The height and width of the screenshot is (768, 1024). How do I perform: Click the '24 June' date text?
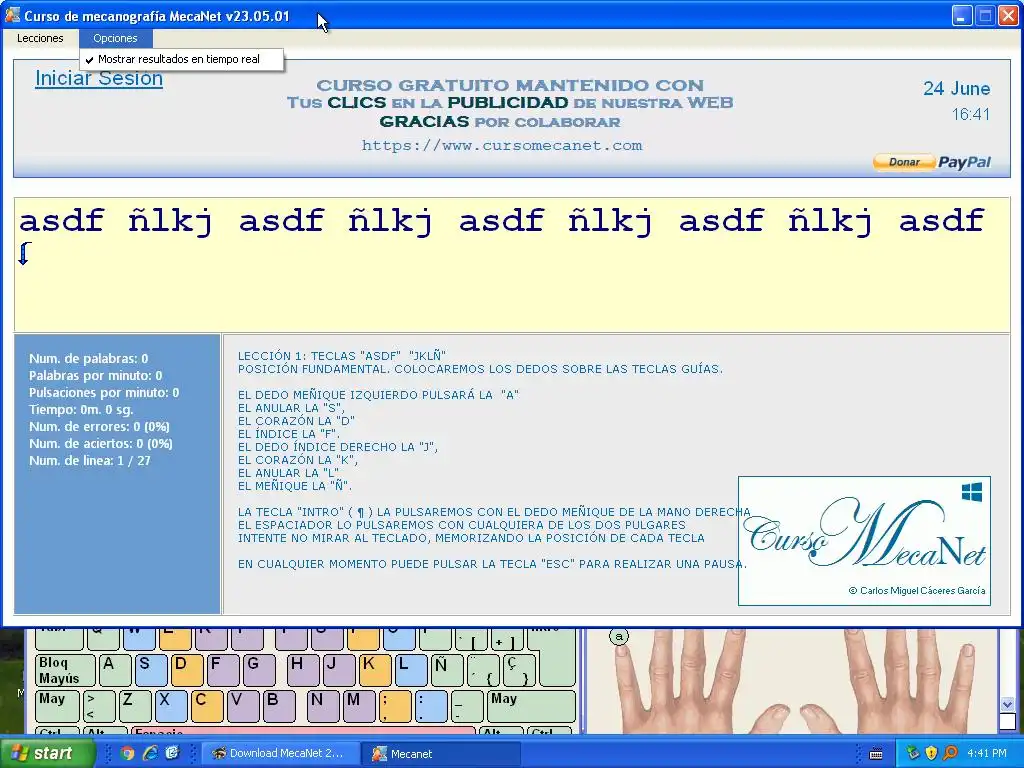[x=956, y=89]
